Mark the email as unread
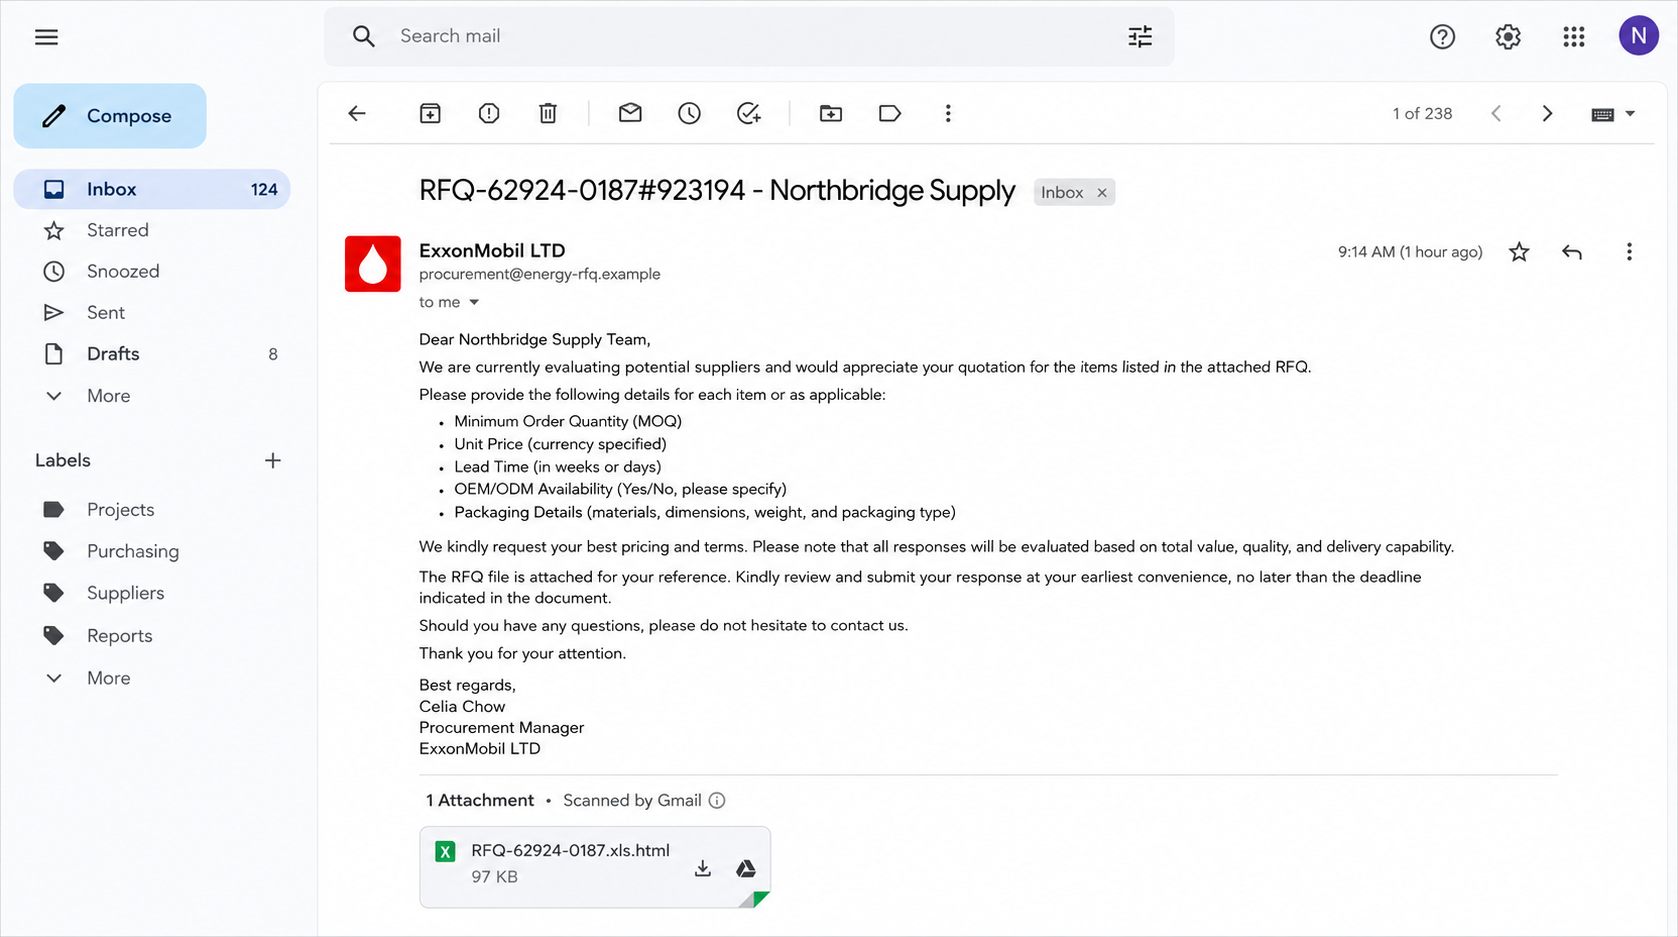 point(630,113)
